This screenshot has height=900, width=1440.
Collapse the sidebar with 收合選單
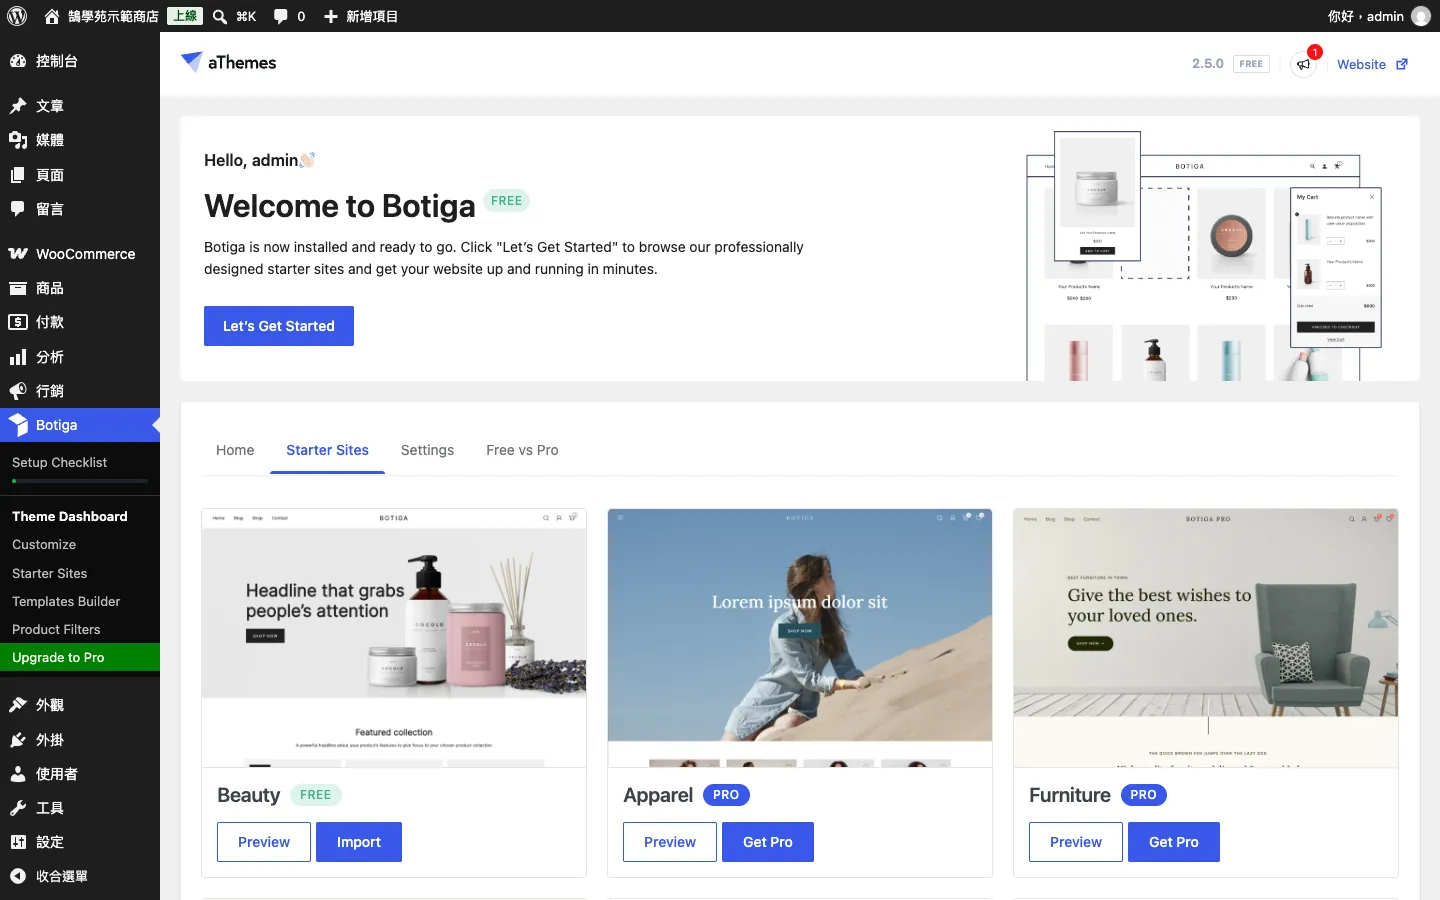[x=80, y=876]
